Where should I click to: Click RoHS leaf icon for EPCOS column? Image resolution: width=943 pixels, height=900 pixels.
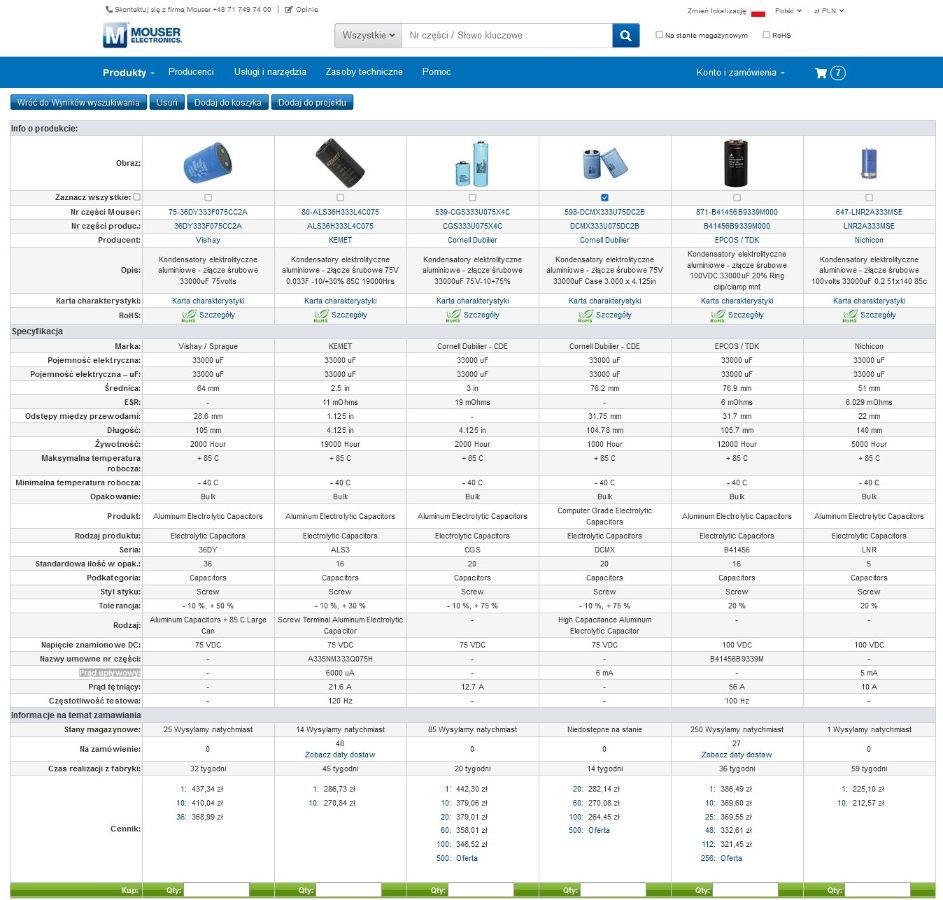717,315
